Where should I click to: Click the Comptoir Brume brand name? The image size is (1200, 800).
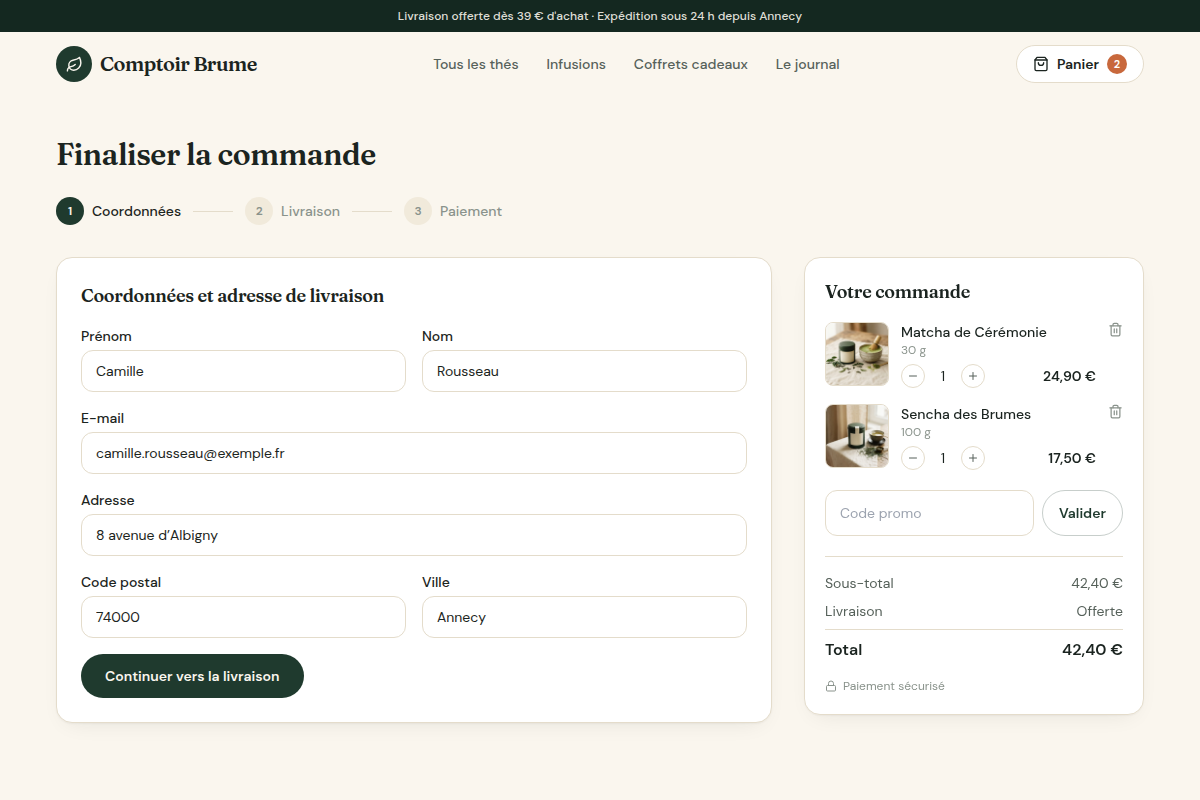[x=179, y=64]
